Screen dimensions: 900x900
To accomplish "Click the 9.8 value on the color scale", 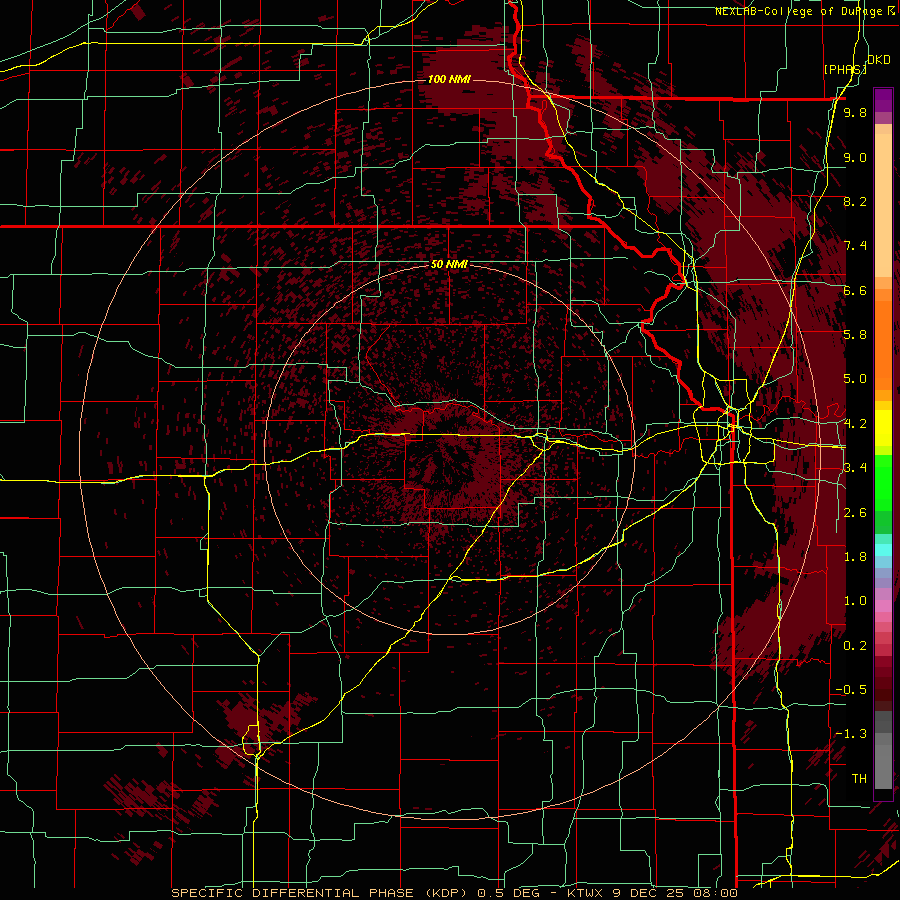I will pos(855,113).
